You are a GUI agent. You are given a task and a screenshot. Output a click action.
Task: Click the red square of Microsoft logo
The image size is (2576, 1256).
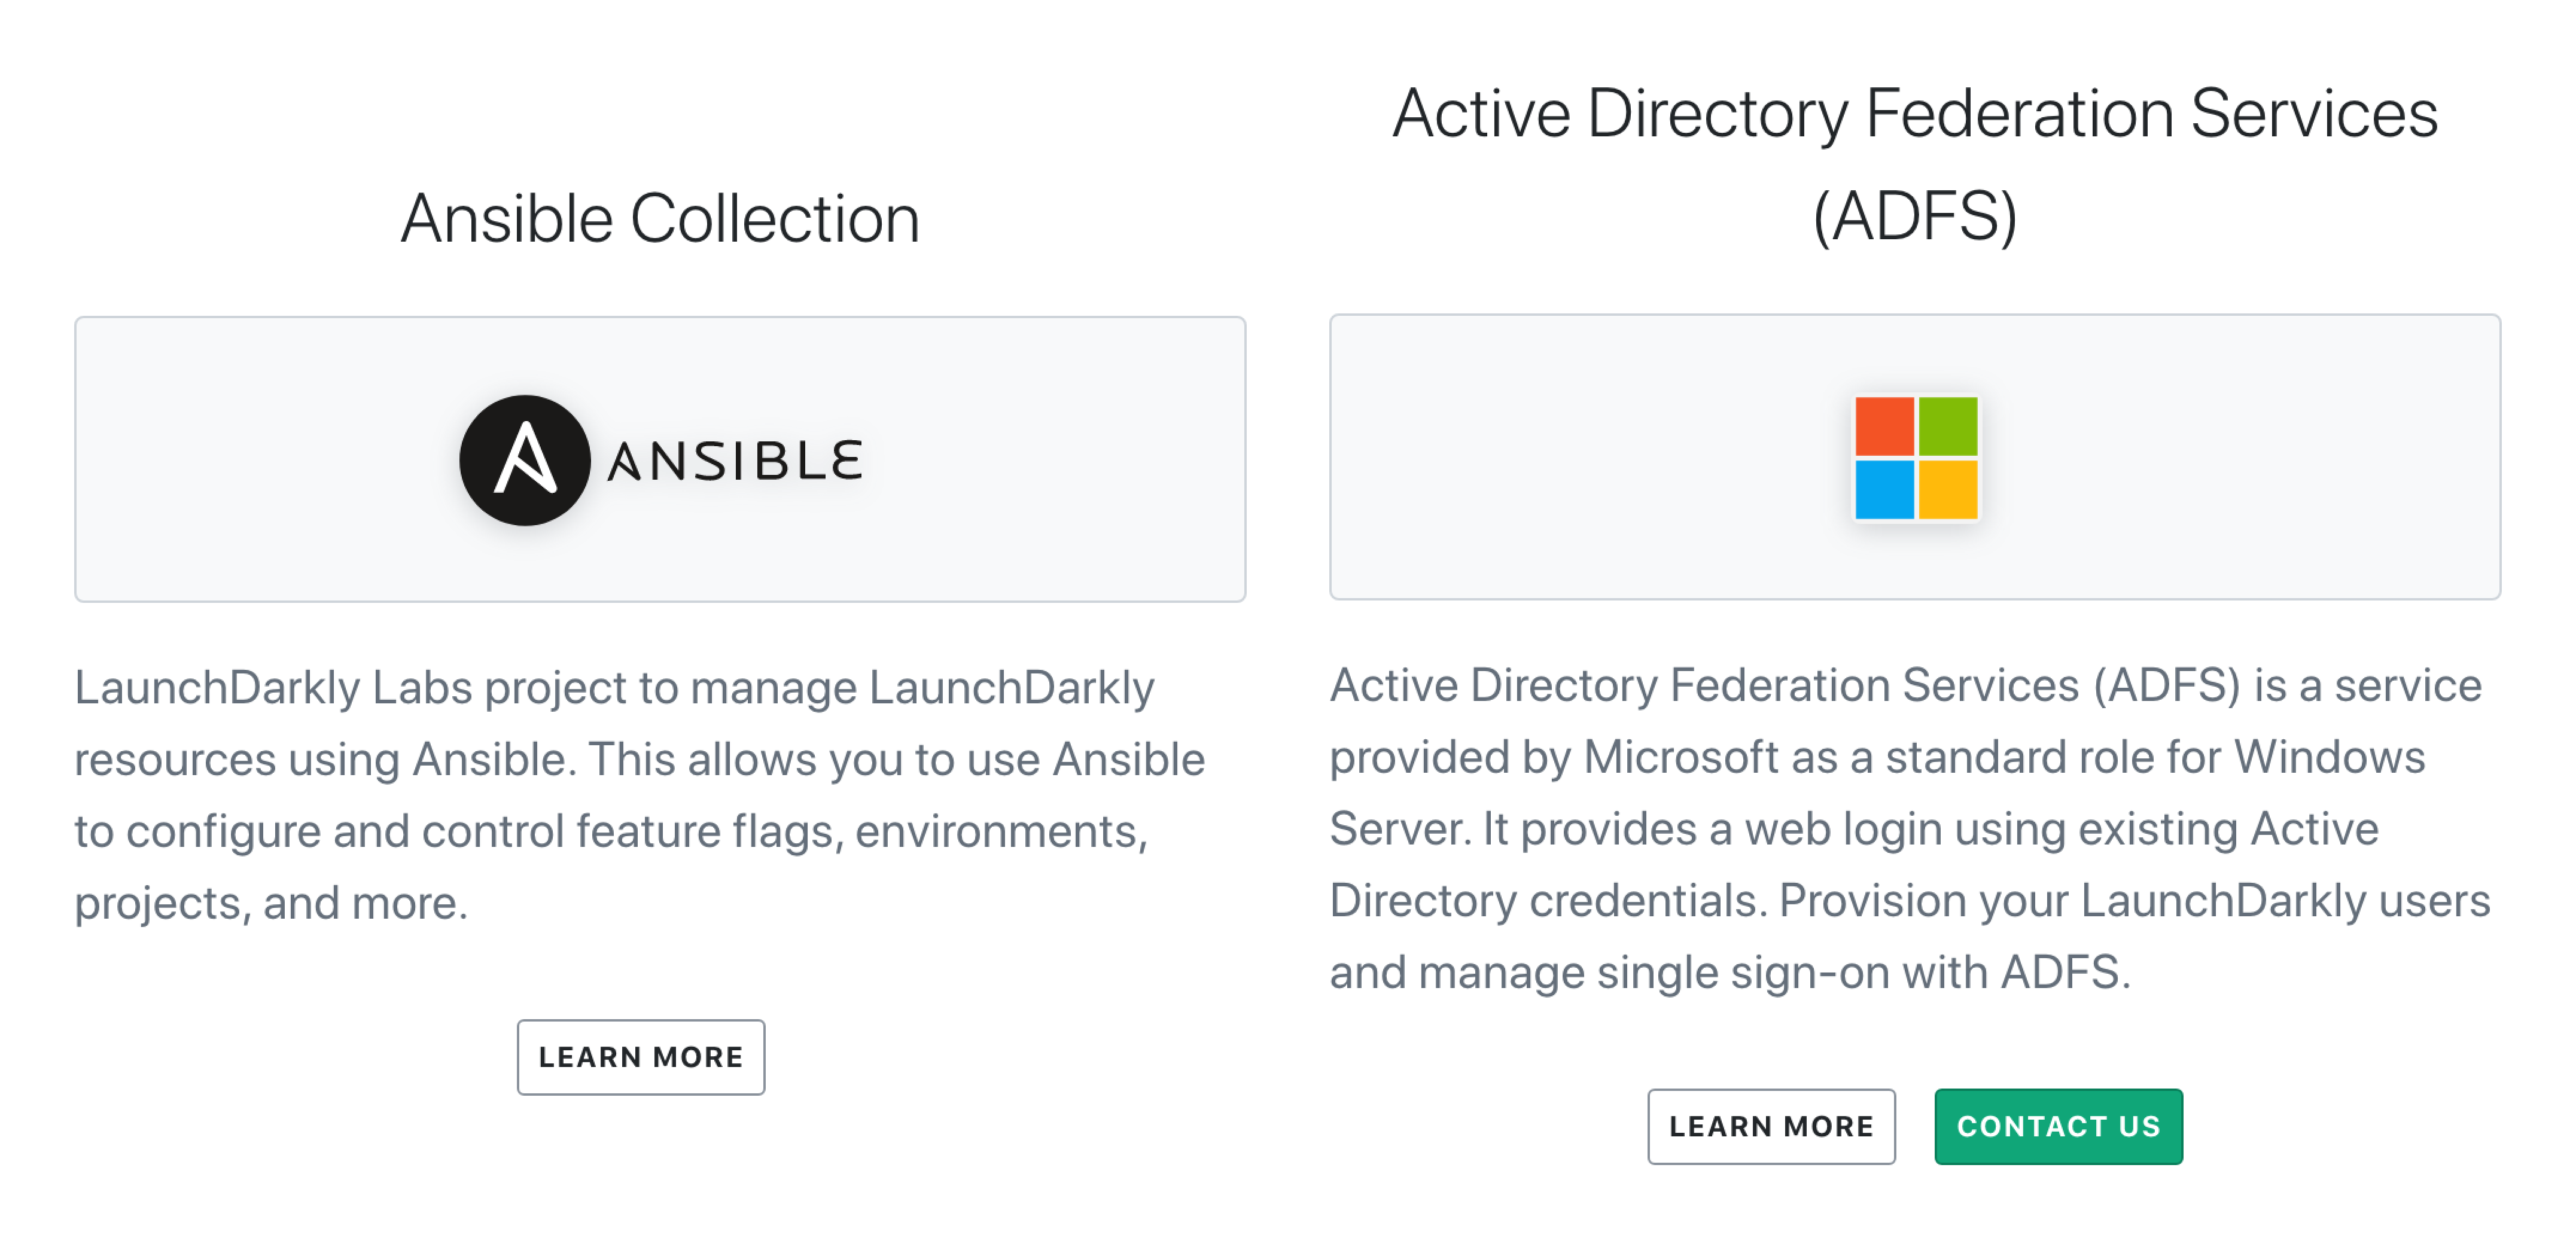click(x=1884, y=426)
